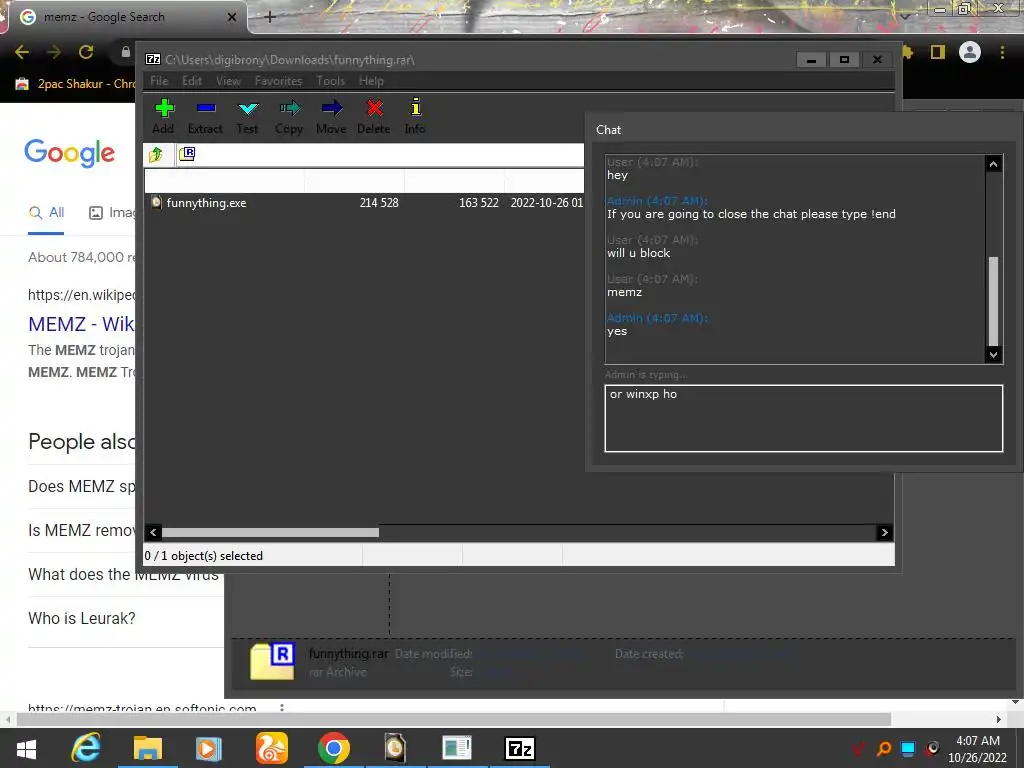Screen dimensions: 1024x768
Task: Open the Edit menu in 7-Zip
Action: (x=192, y=81)
